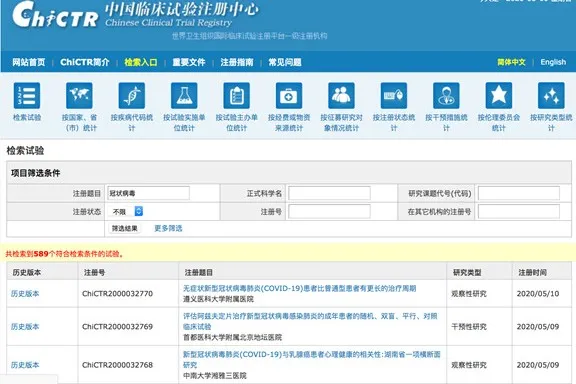
Task: Click the date 2020/05/10
Action: (x=538, y=294)
